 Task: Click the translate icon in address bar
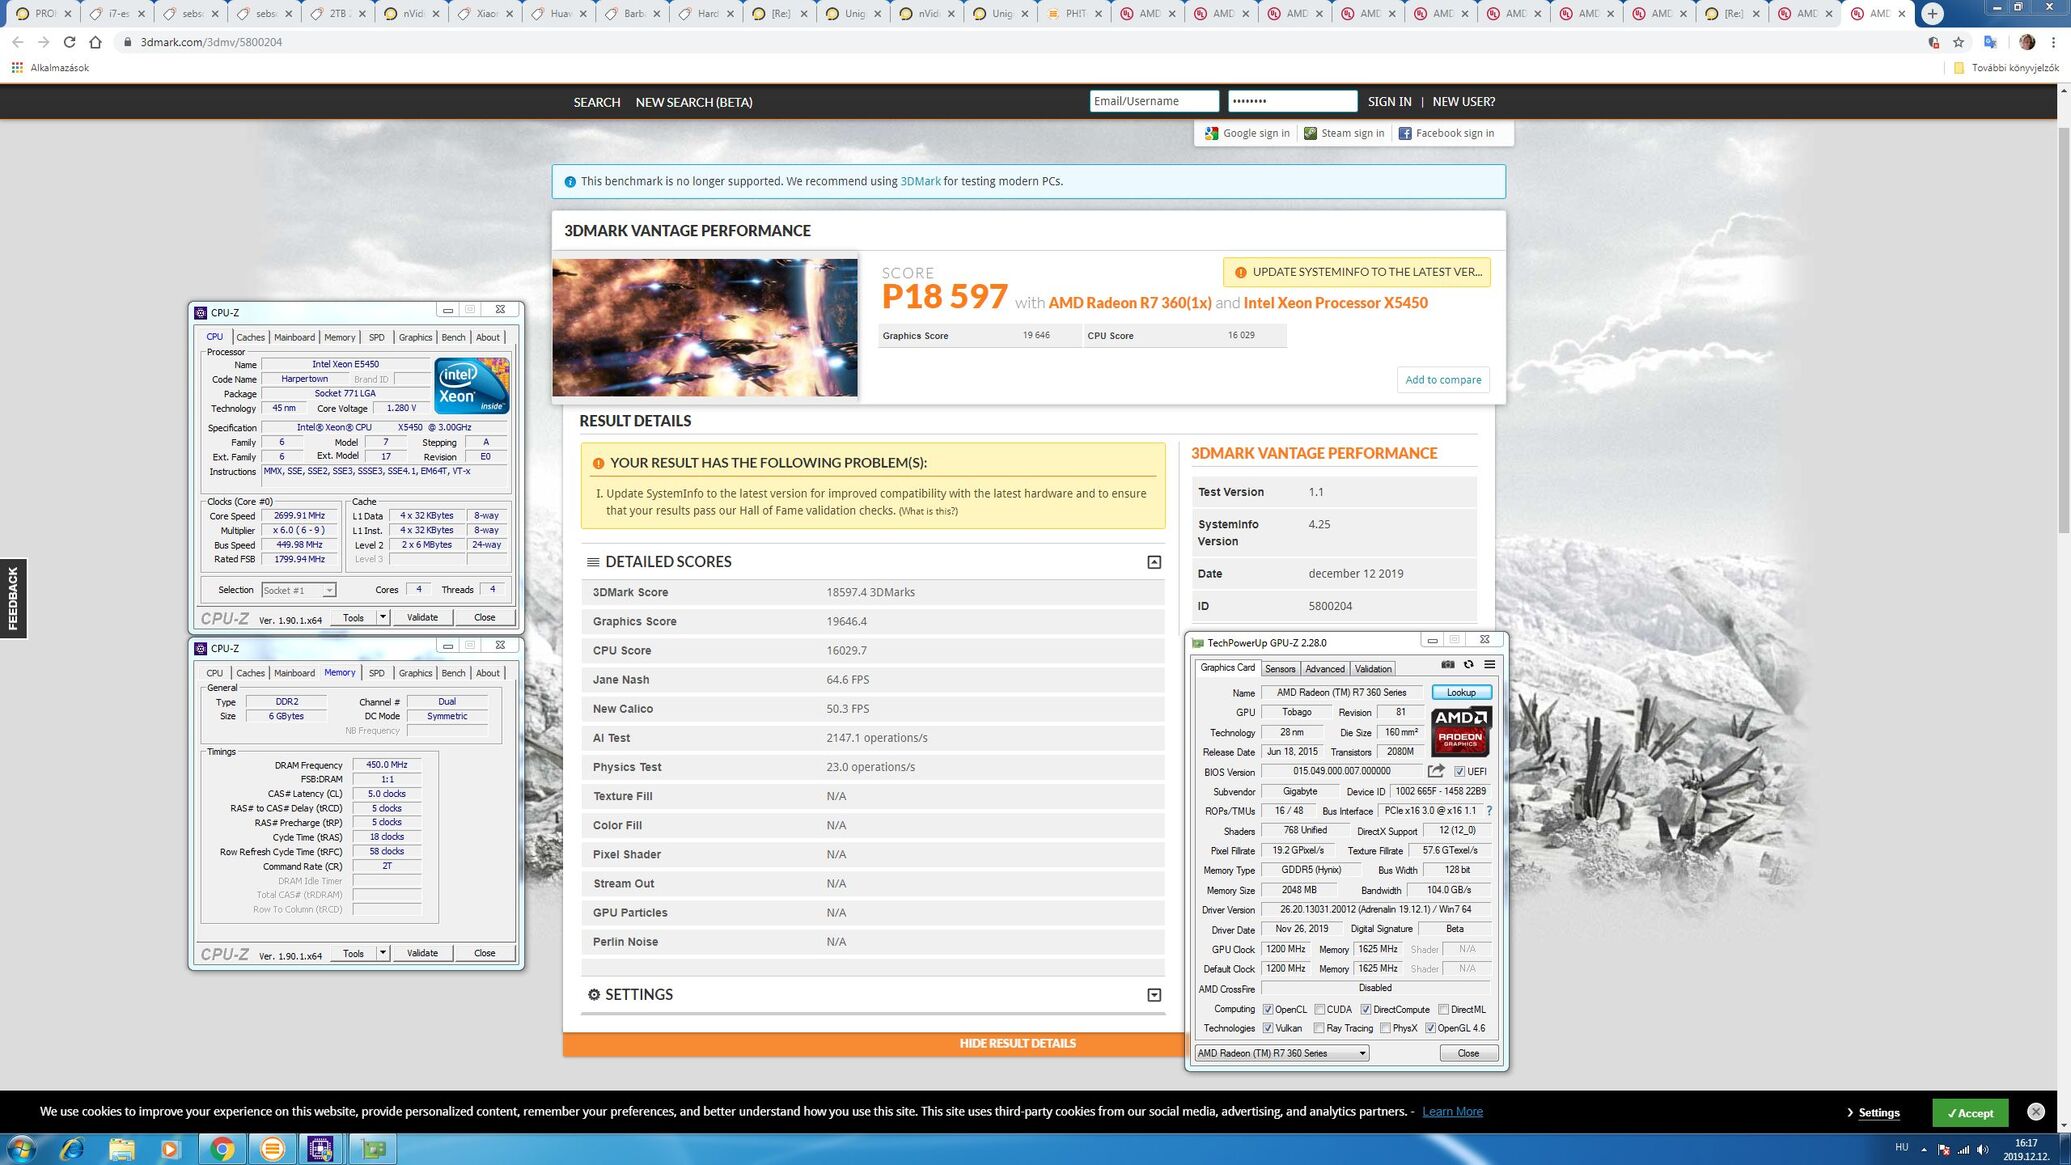click(x=1990, y=42)
